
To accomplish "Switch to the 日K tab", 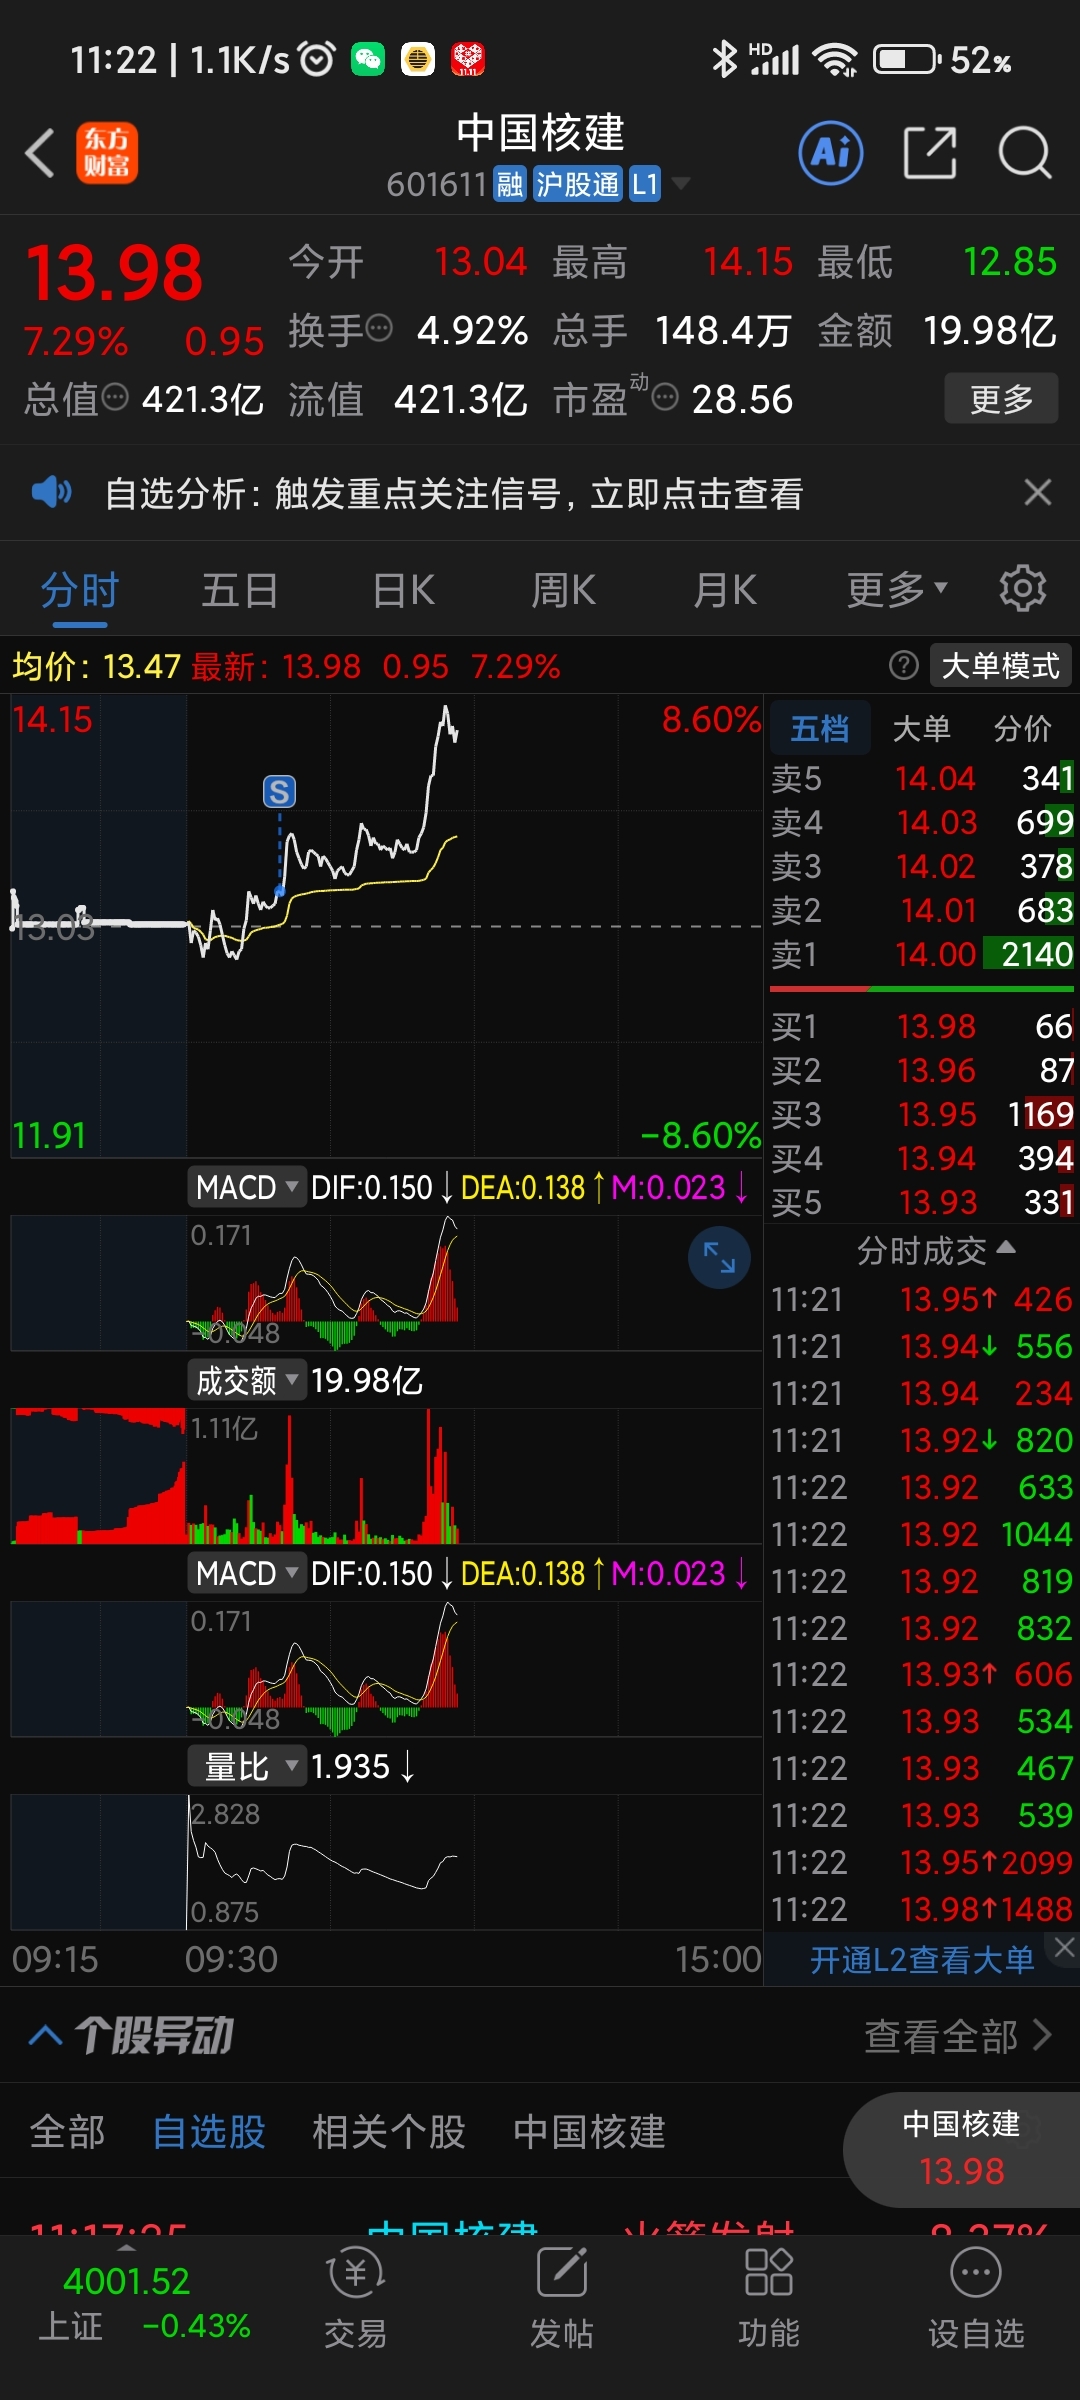I will point(403,589).
